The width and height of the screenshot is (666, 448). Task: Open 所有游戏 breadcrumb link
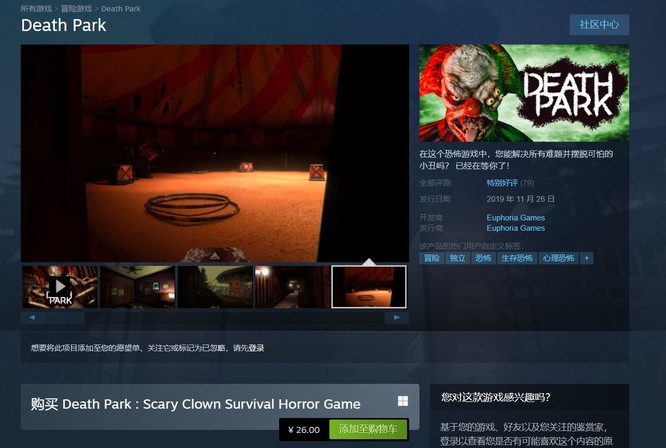(x=37, y=9)
